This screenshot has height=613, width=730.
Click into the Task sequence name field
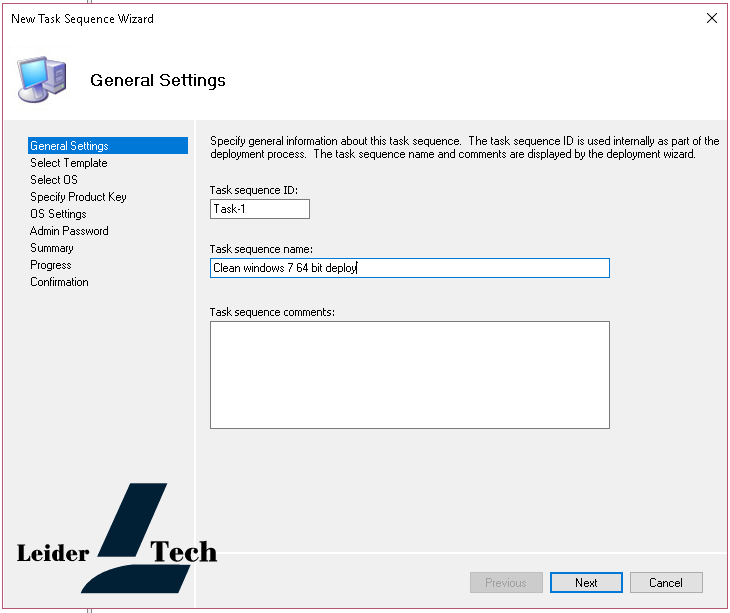coord(409,268)
